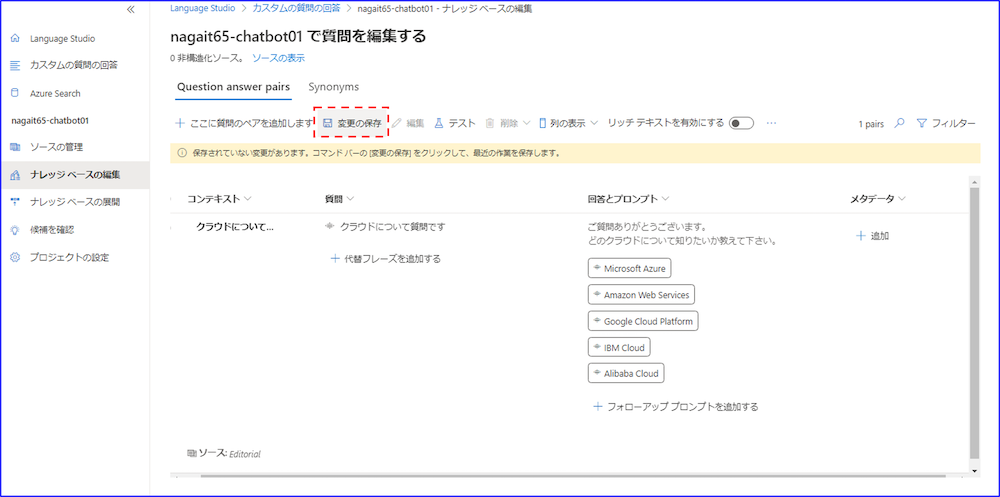
Task: Click the メタデータ 追加 plus icon
Action: (x=861, y=236)
